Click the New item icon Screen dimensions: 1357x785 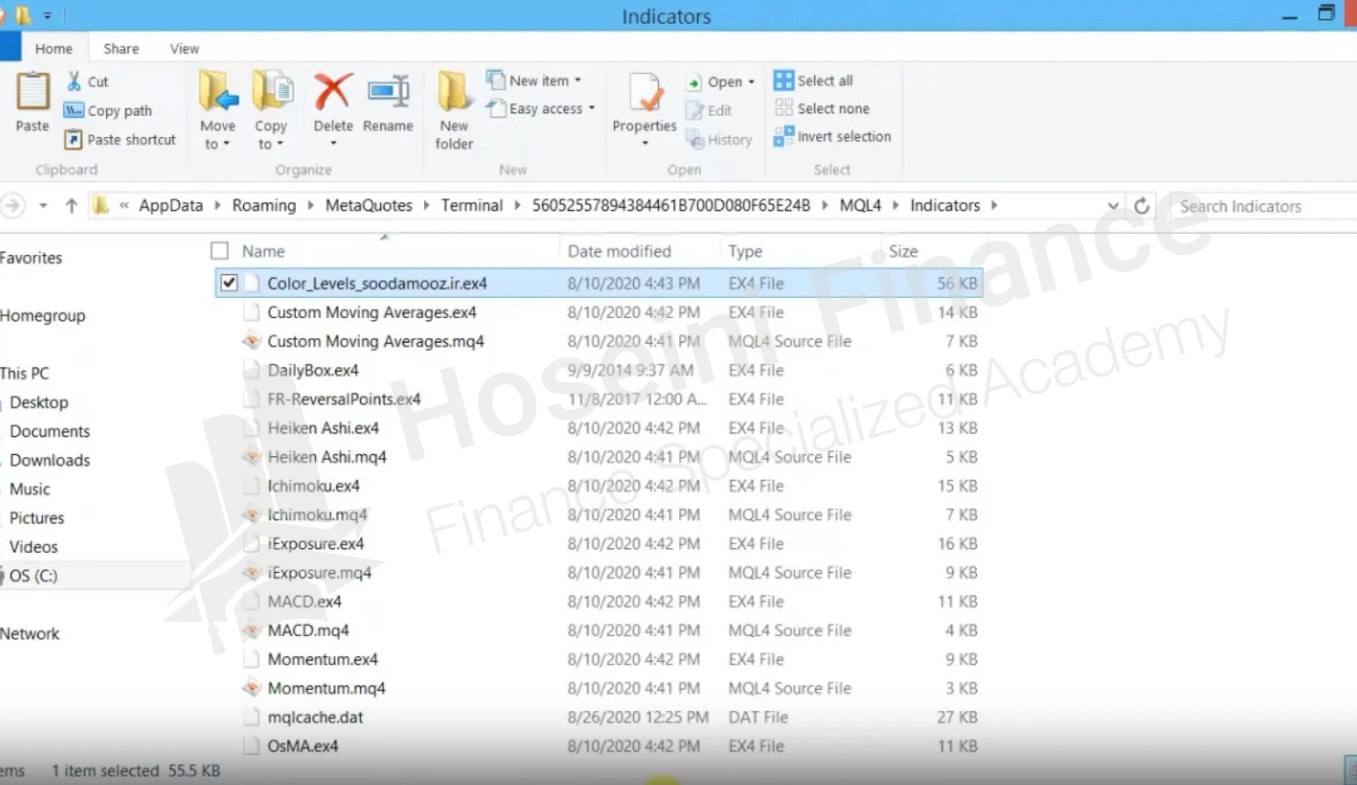pyautogui.click(x=495, y=80)
